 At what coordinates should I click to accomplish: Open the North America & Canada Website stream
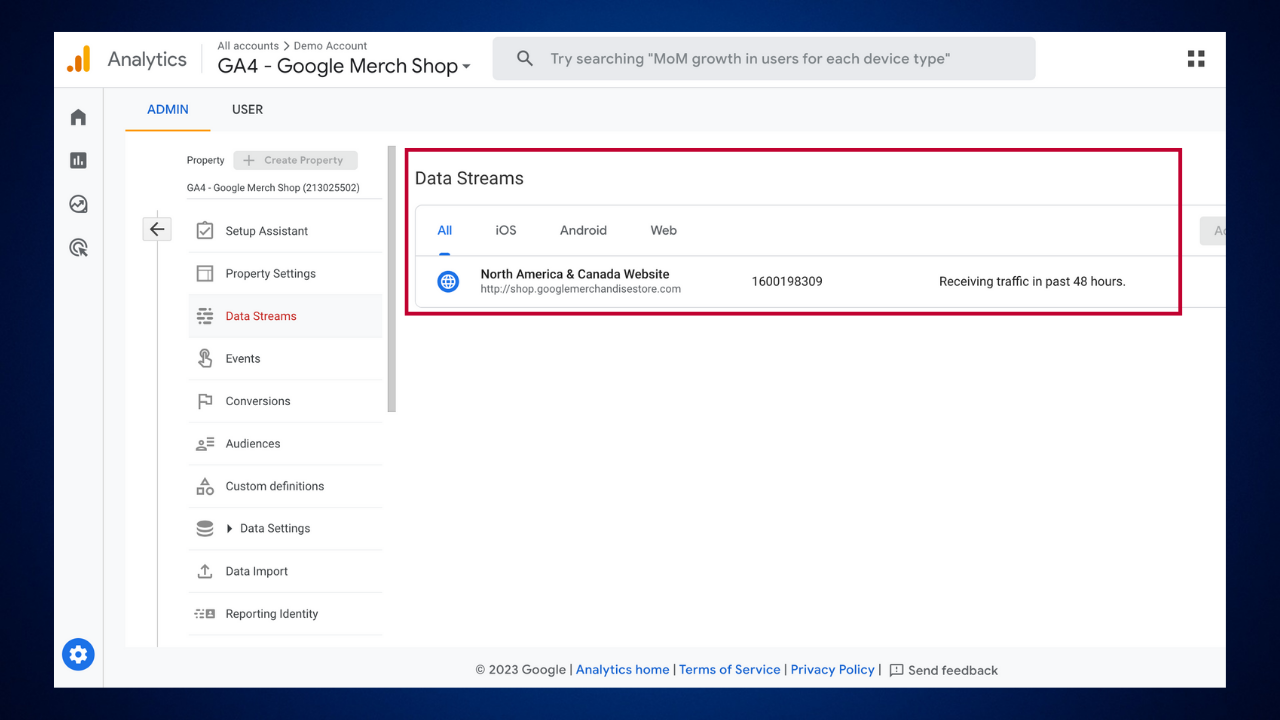pos(819,282)
